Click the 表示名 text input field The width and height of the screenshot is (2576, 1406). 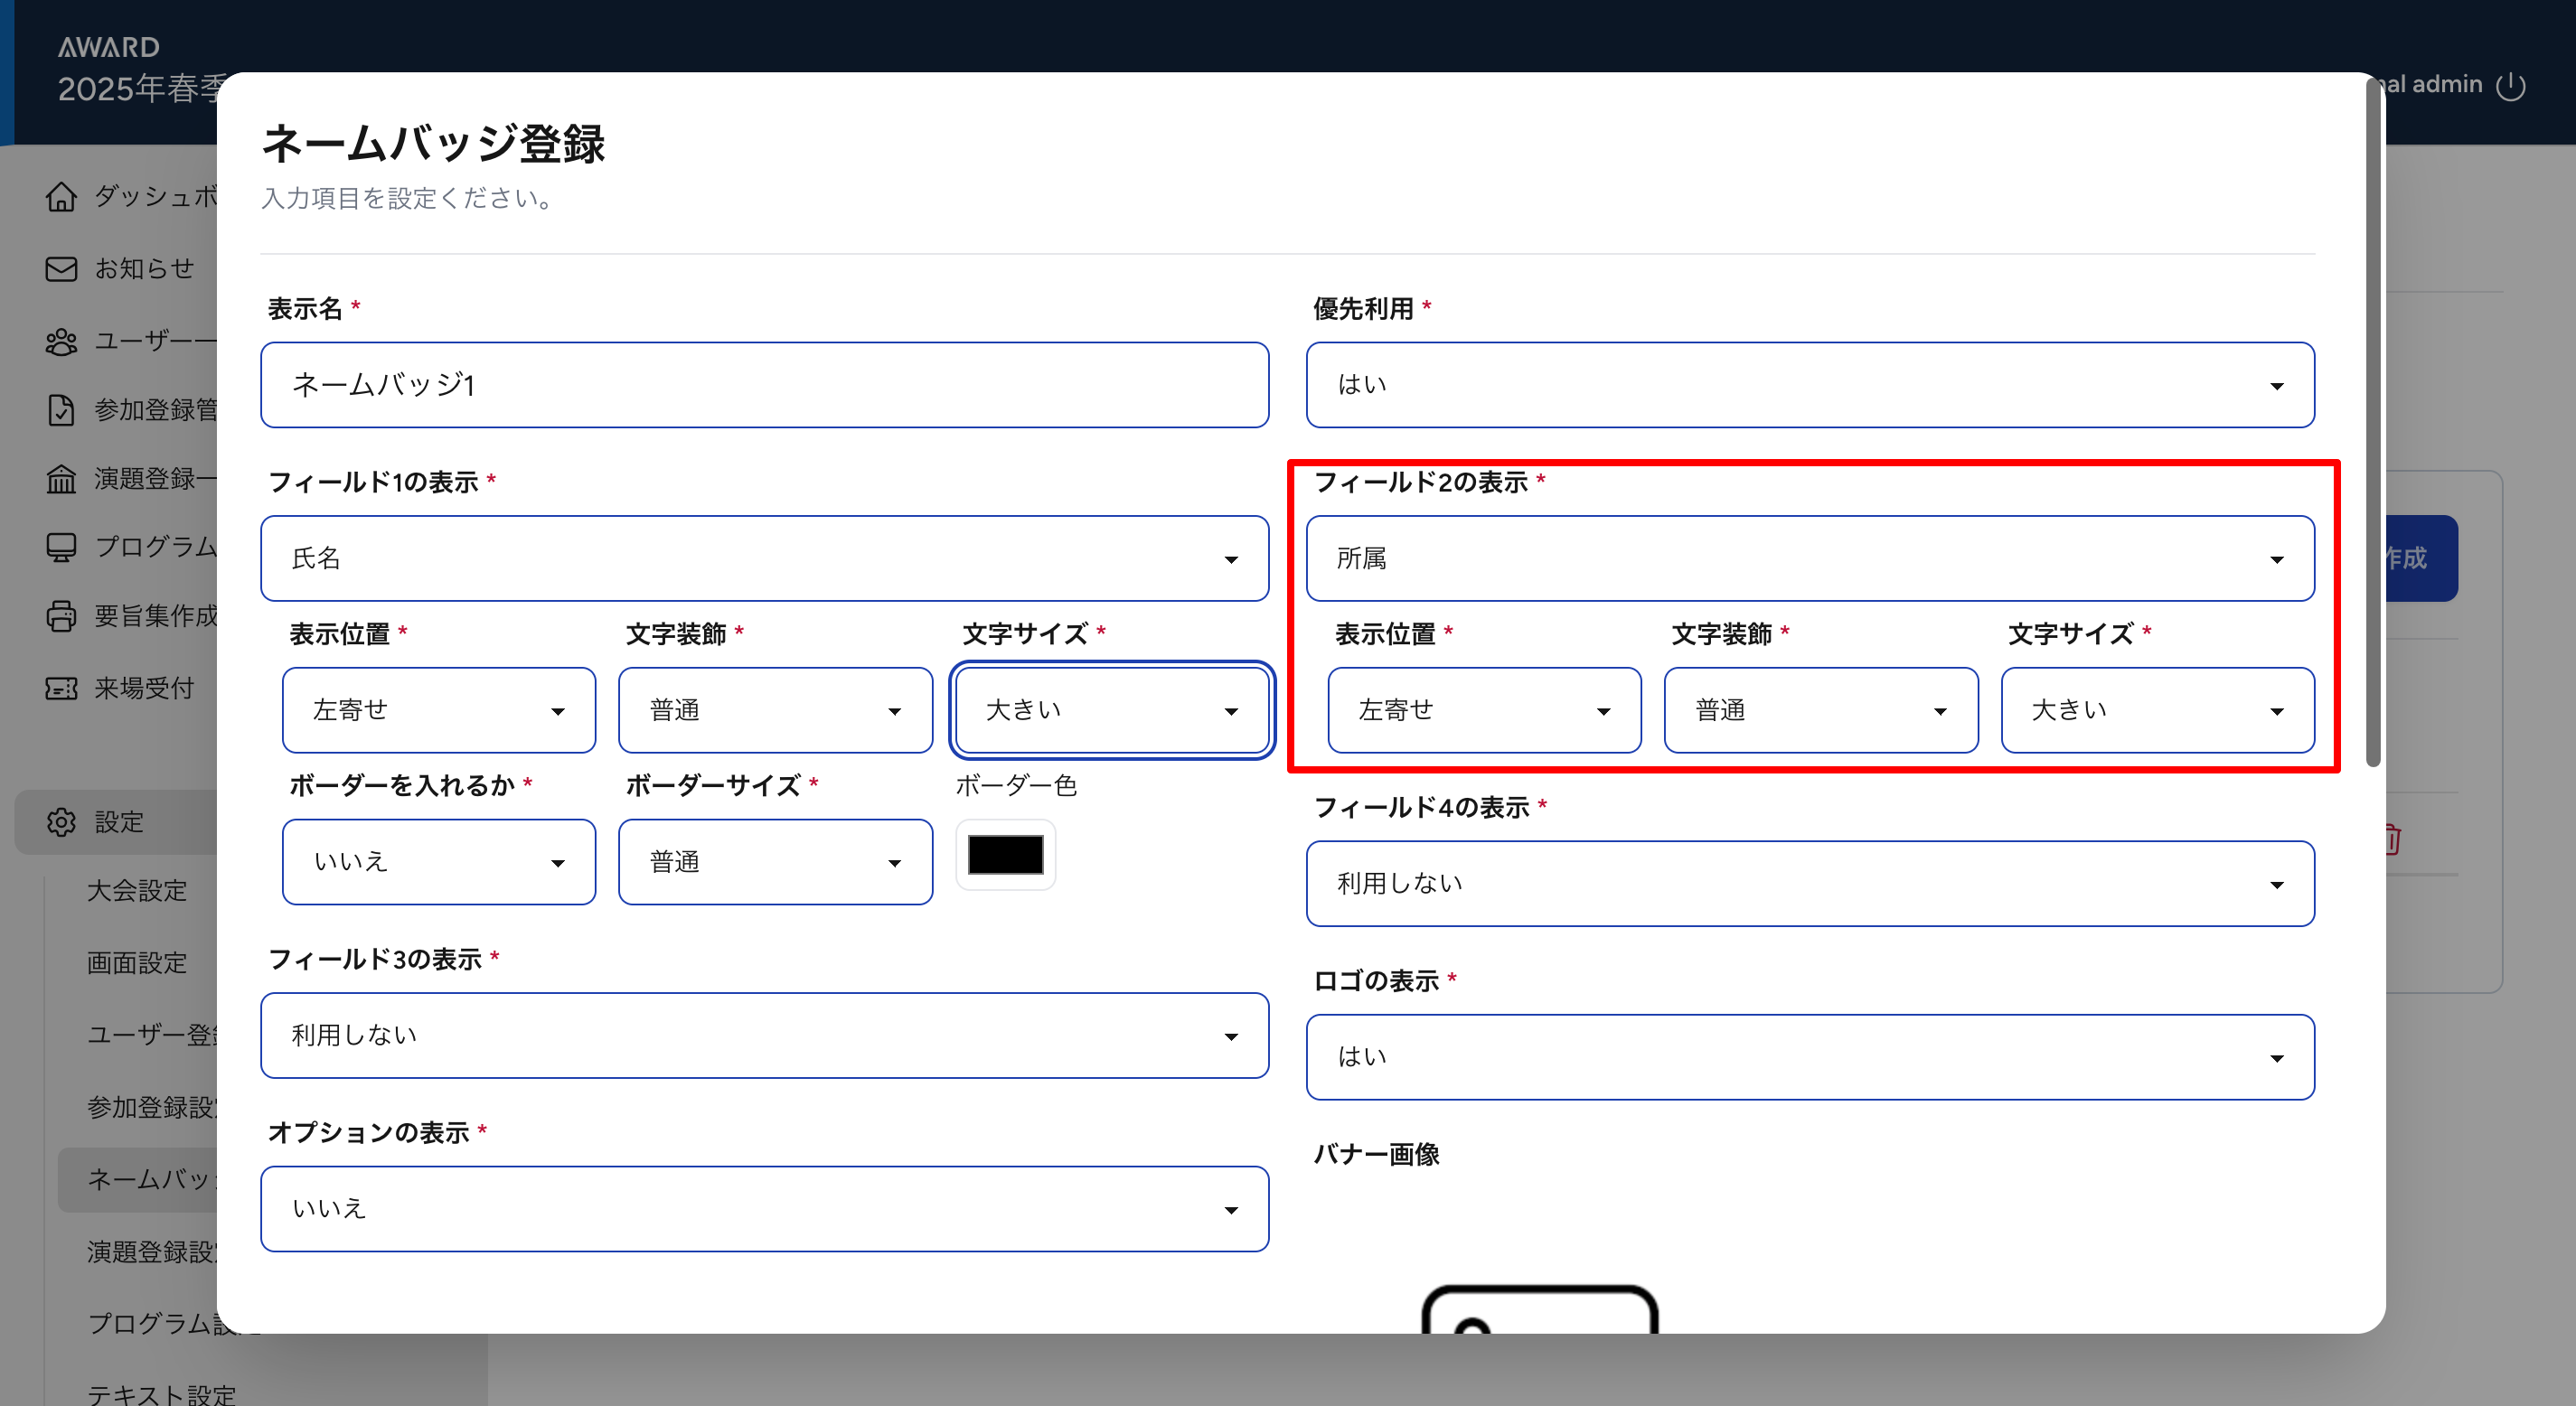point(764,385)
